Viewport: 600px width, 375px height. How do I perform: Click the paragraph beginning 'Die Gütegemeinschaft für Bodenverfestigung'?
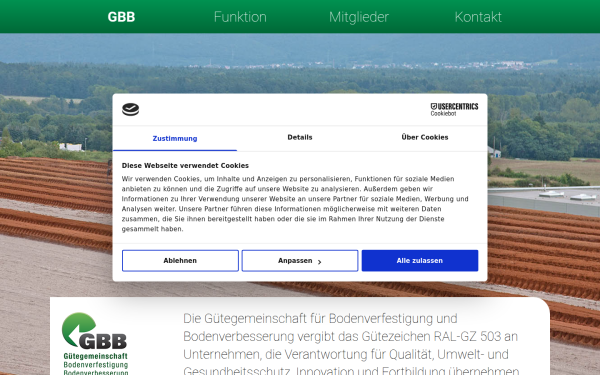click(351, 345)
